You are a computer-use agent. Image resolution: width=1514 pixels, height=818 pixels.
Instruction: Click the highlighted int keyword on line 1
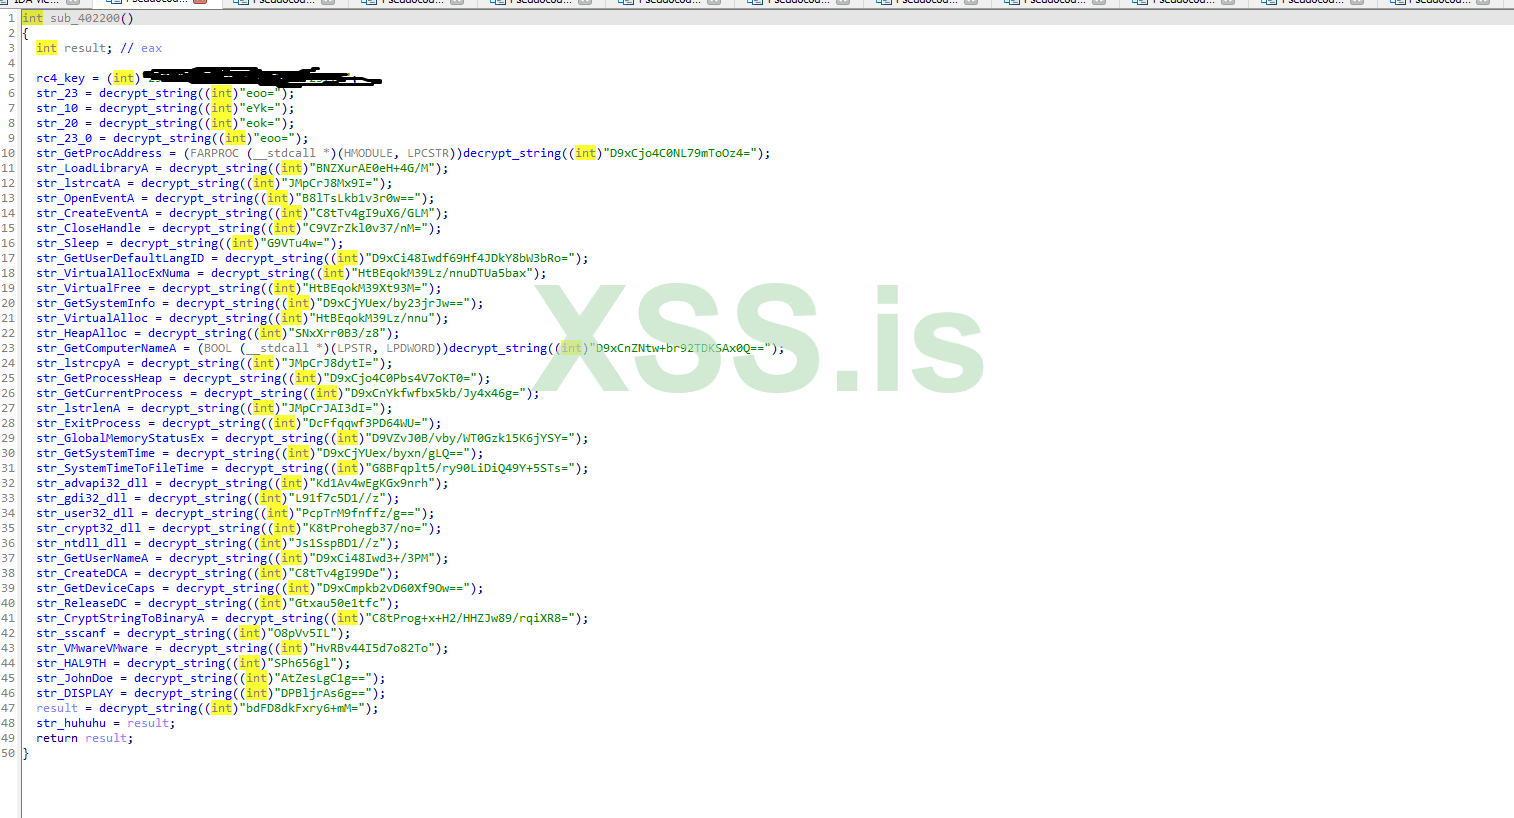click(x=33, y=18)
